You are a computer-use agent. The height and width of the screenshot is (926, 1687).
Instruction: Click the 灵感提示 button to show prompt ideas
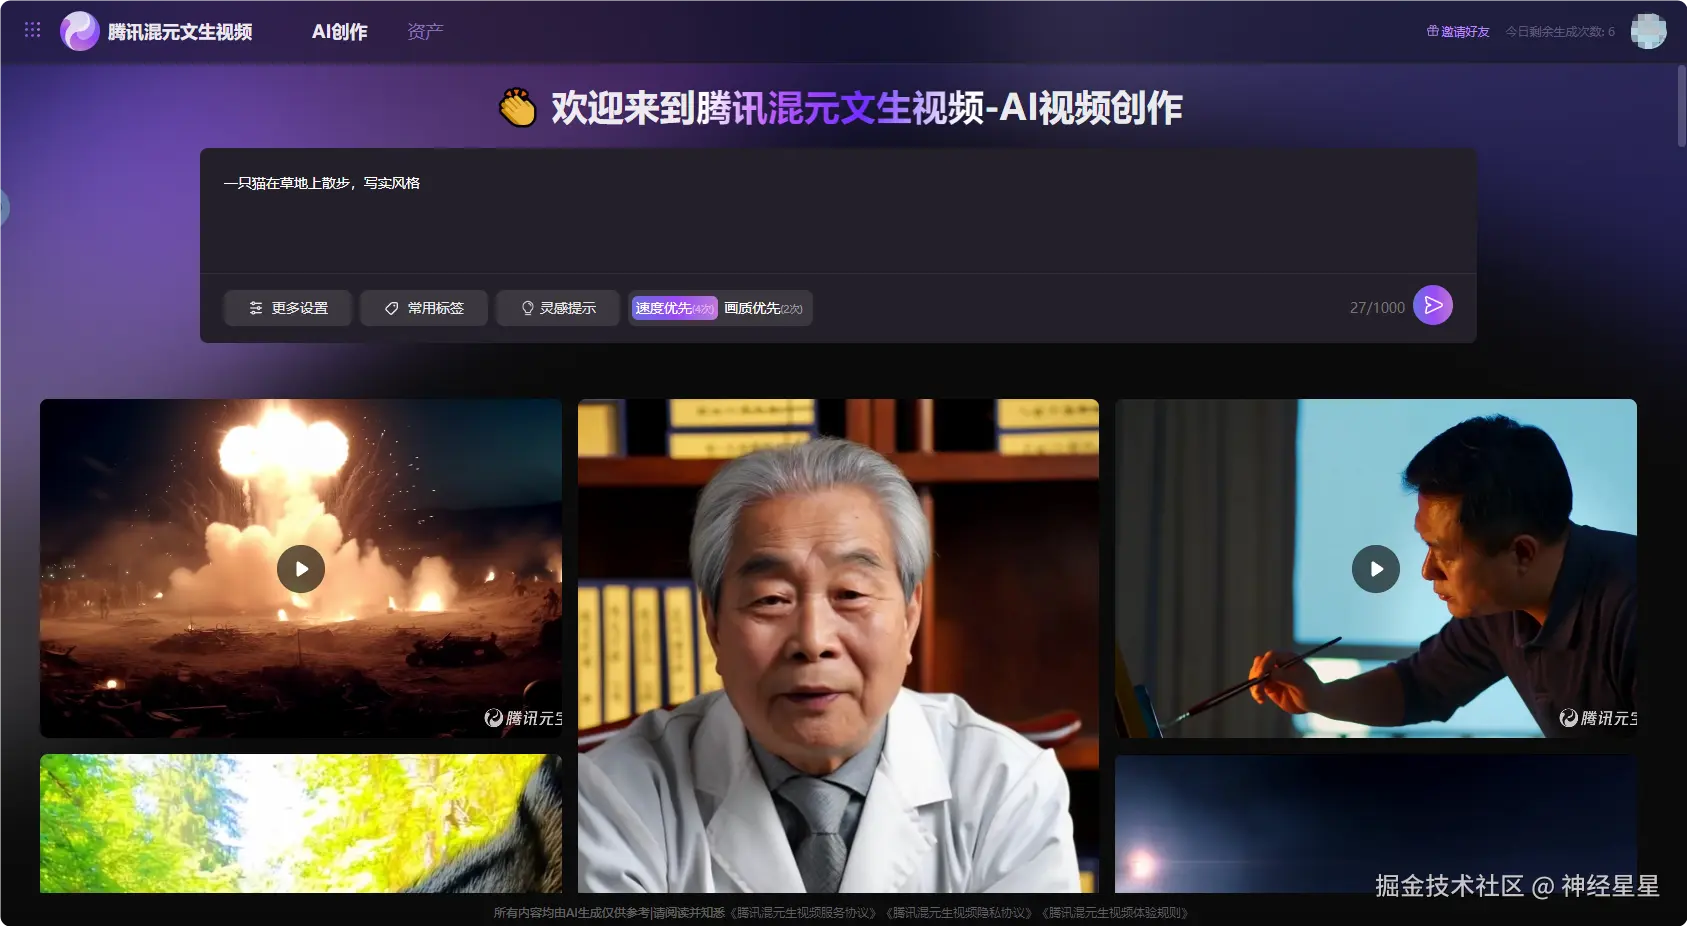click(x=557, y=308)
